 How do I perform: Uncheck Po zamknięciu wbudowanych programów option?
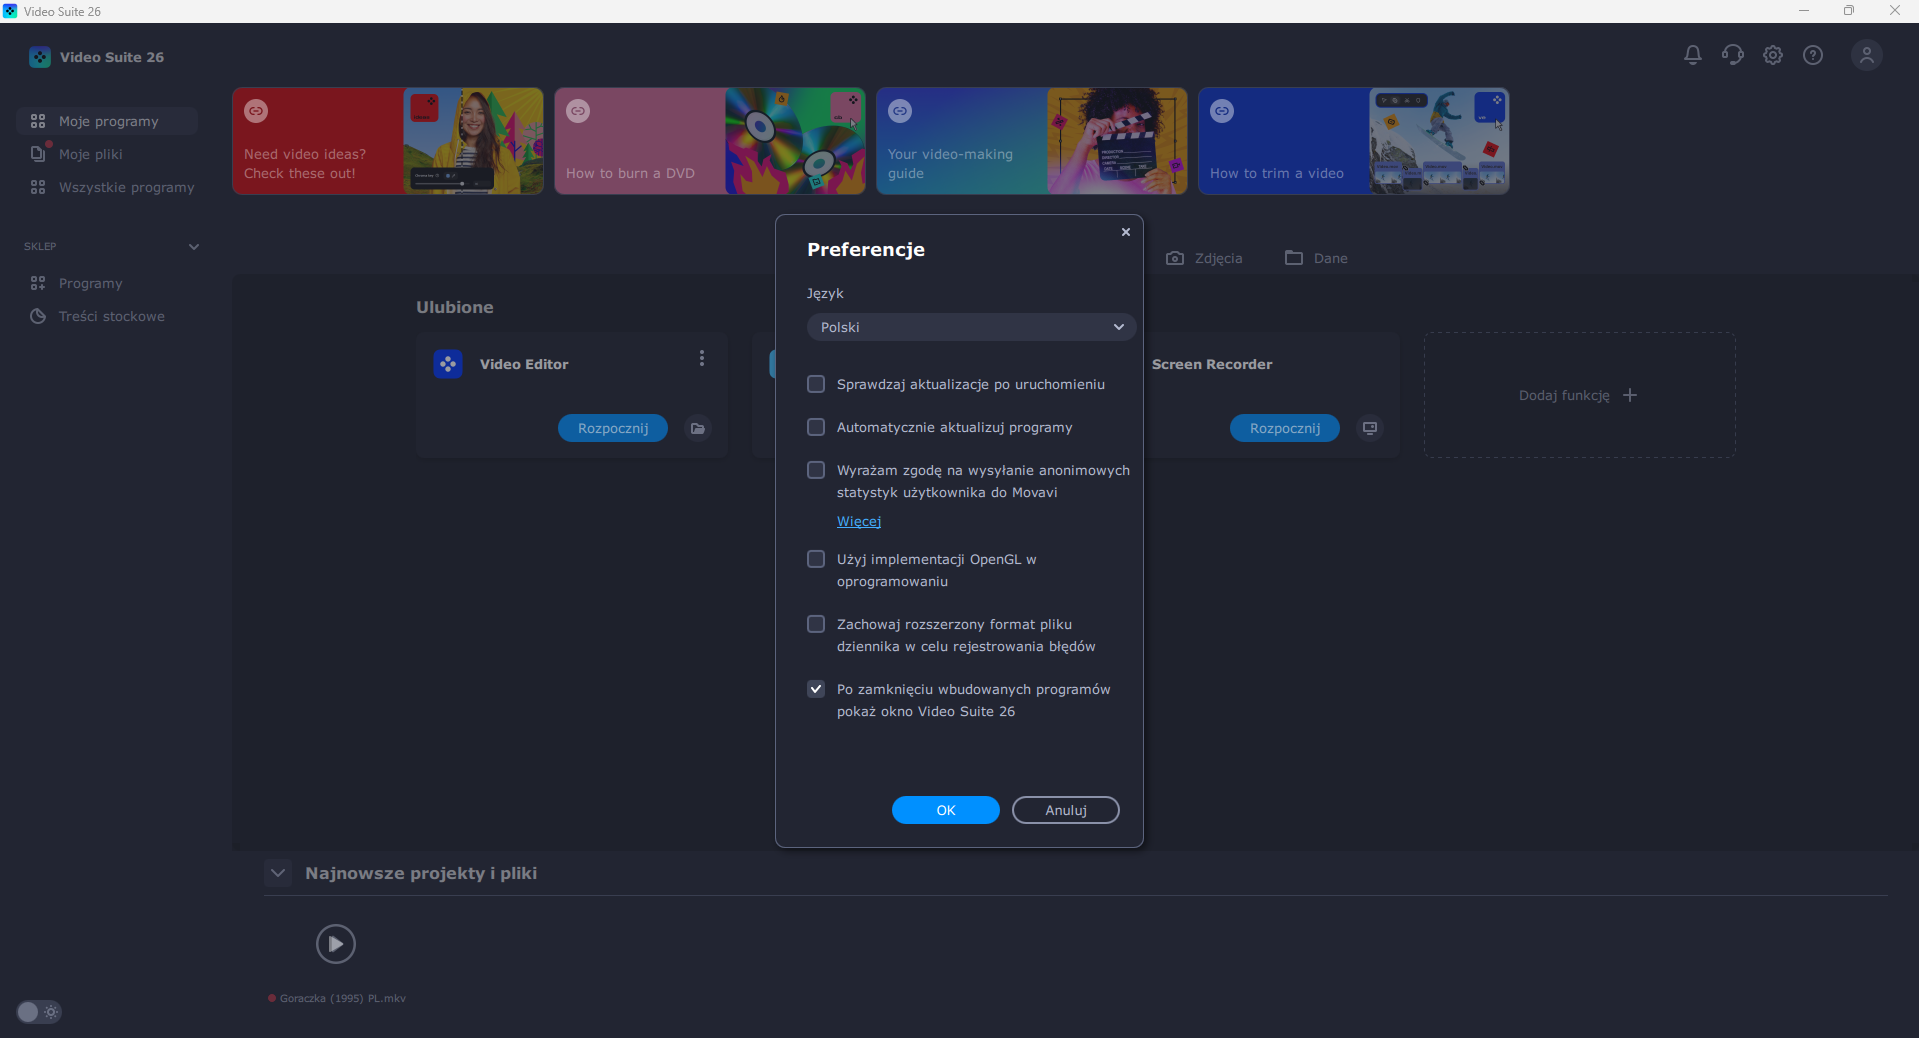pyautogui.click(x=816, y=689)
